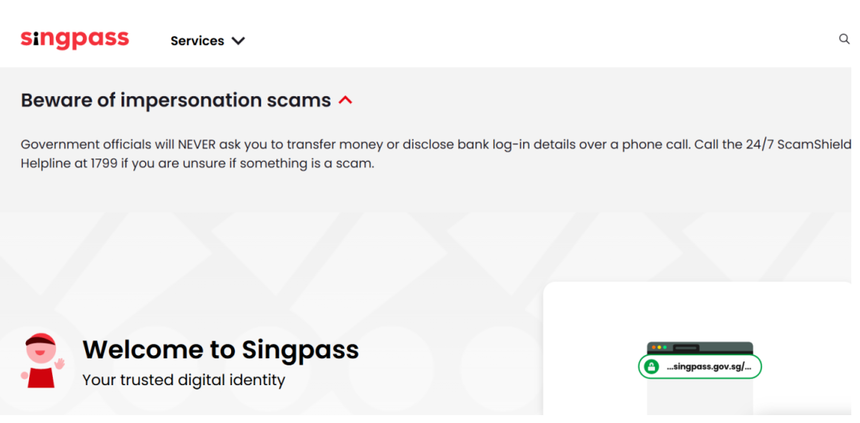Click the Singpass logo
Image resolution: width=860 pixels, height=423 pixels.
(75, 40)
